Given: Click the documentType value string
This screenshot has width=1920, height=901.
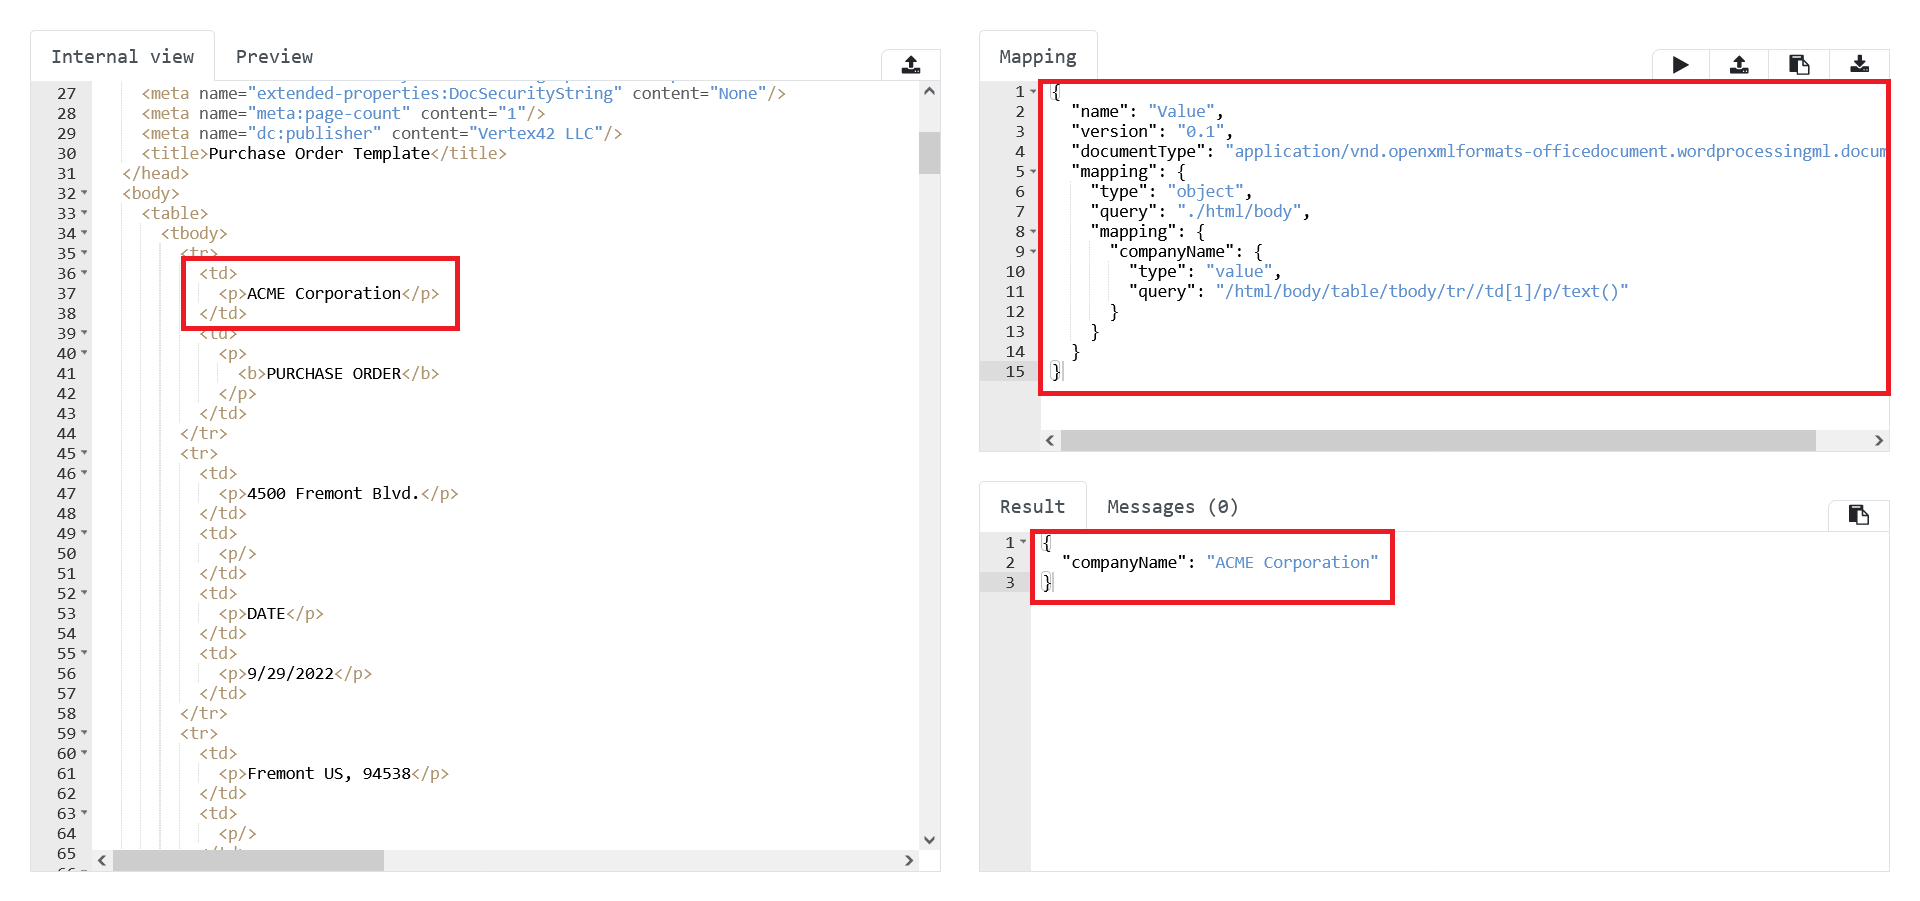Looking at the screenshot, I should (1555, 151).
